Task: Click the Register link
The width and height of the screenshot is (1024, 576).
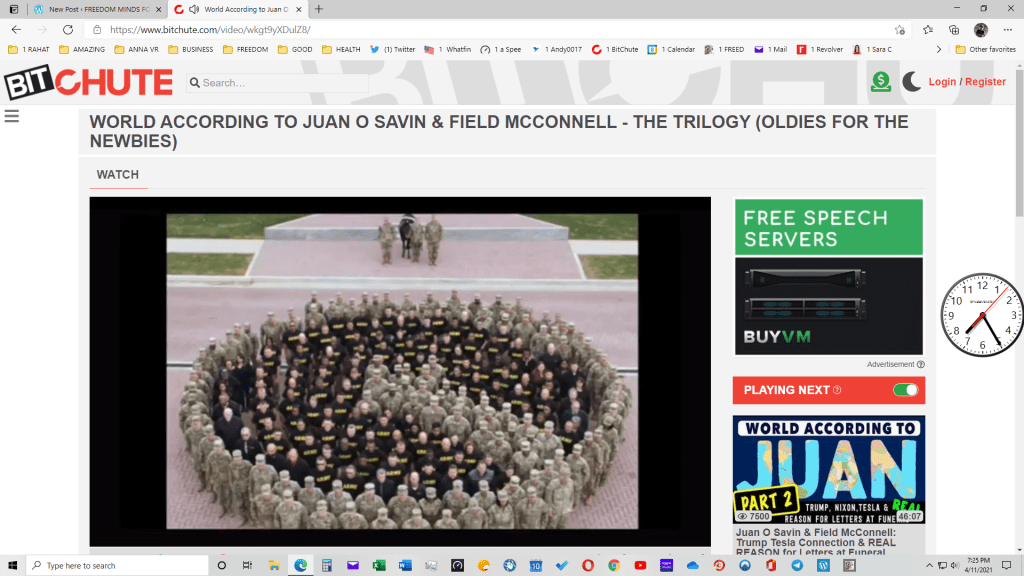Action: tap(985, 82)
